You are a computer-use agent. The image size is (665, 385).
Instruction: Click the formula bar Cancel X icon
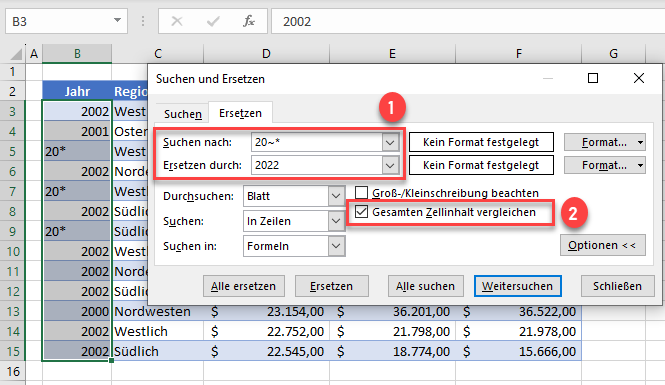tap(177, 21)
